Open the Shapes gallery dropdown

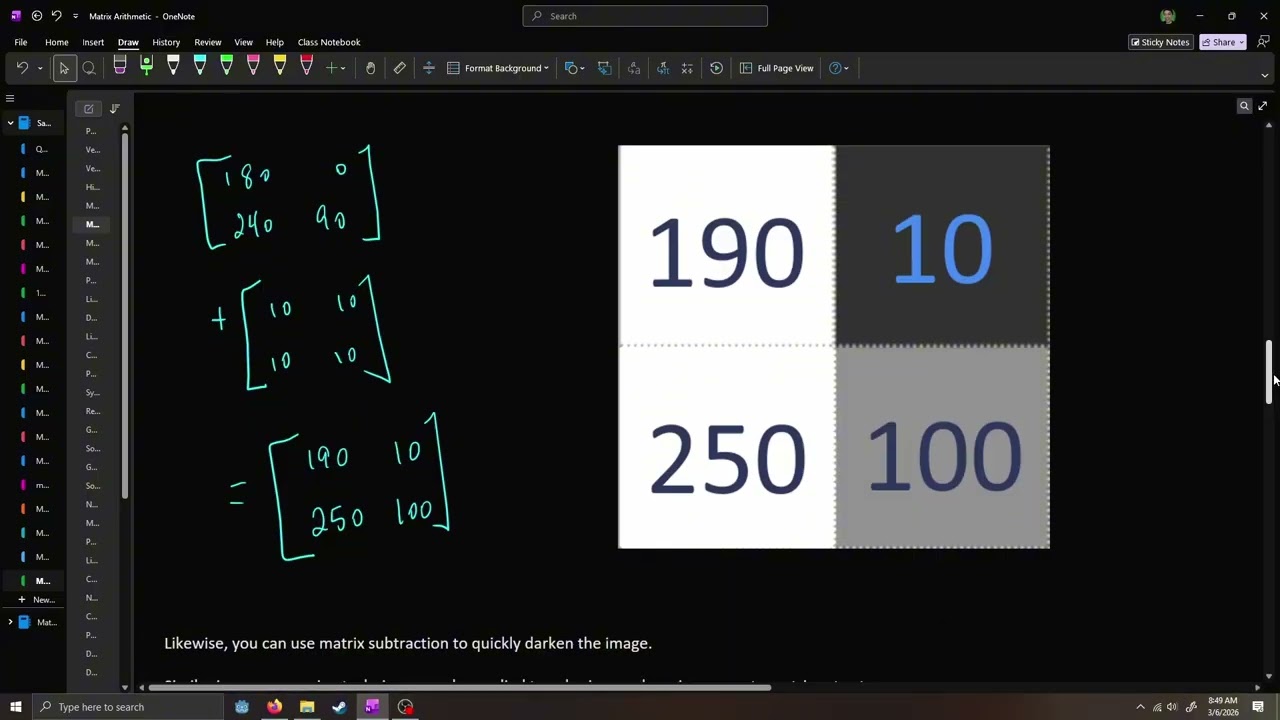[x=575, y=68]
